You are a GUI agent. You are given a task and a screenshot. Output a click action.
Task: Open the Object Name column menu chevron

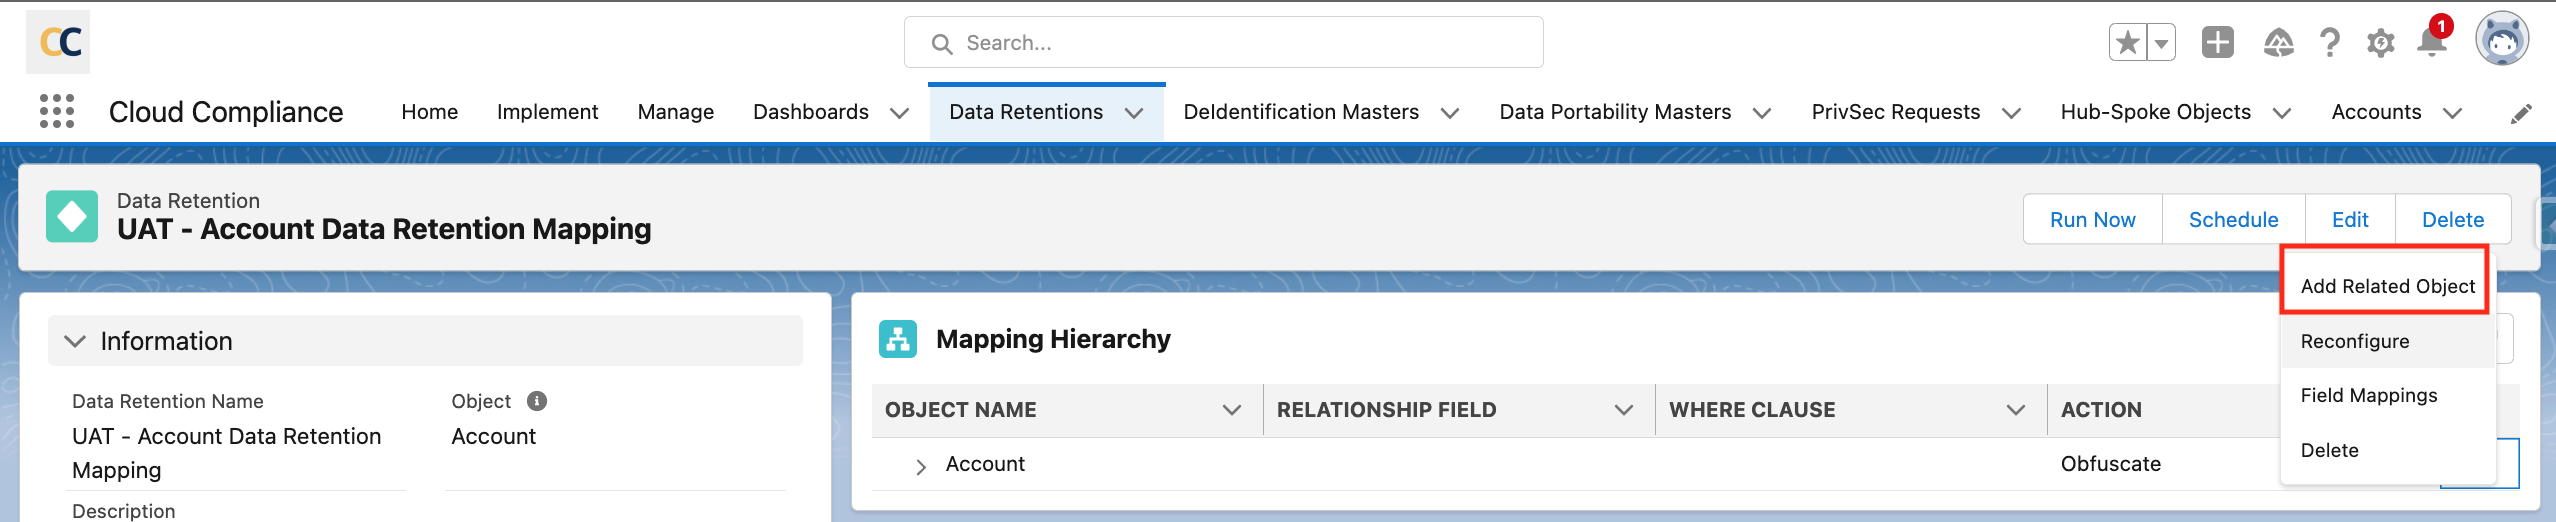point(1231,410)
